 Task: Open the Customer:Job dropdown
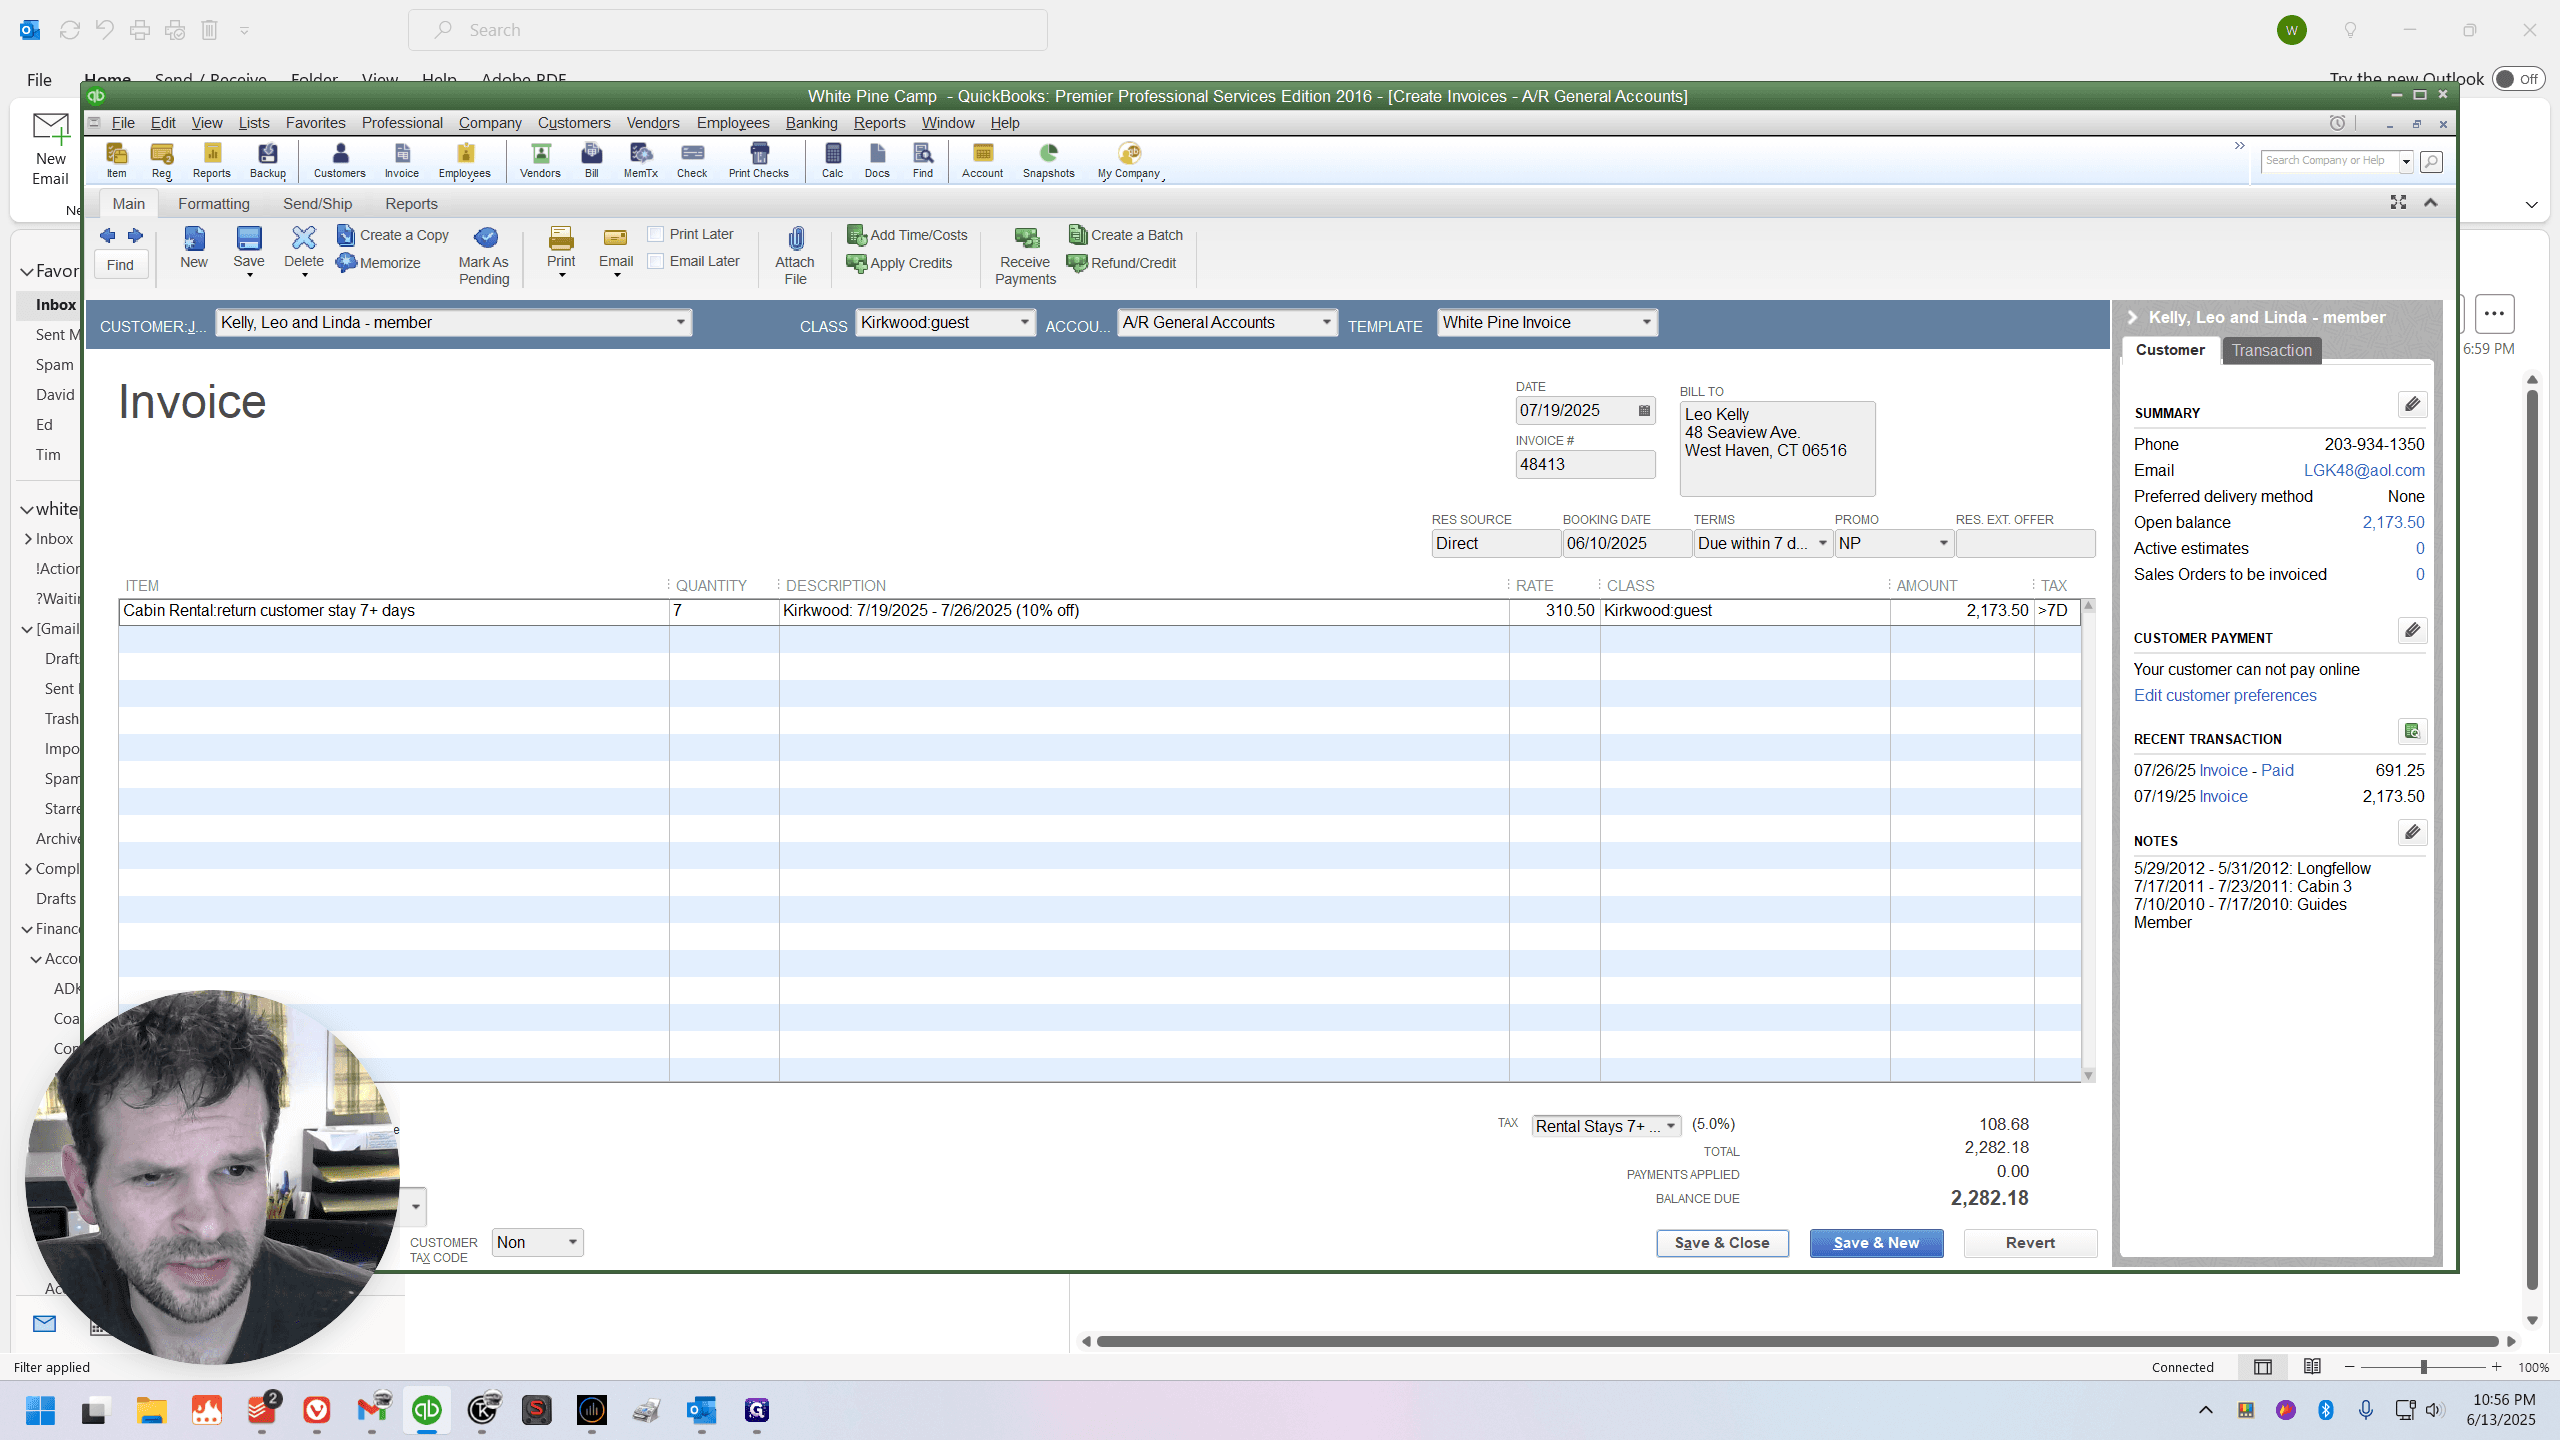(x=680, y=322)
